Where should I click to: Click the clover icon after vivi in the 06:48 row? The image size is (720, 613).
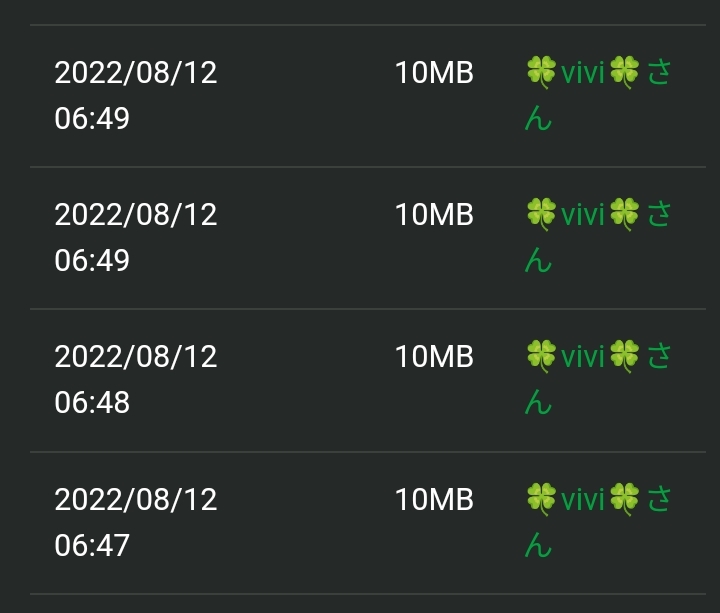click(x=625, y=356)
